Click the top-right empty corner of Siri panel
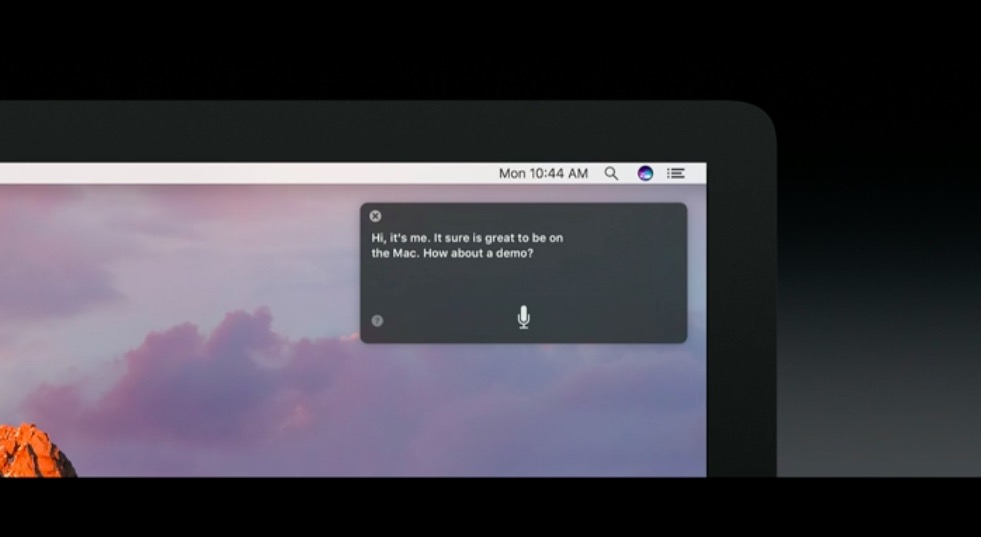 pyautogui.click(x=660, y=220)
